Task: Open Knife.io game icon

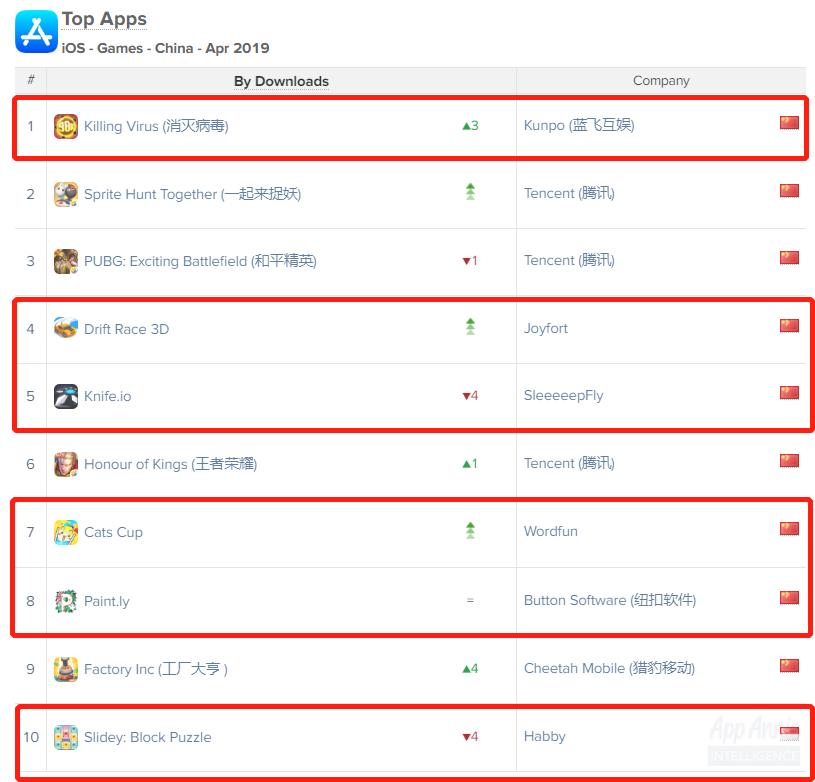Action: coord(66,396)
